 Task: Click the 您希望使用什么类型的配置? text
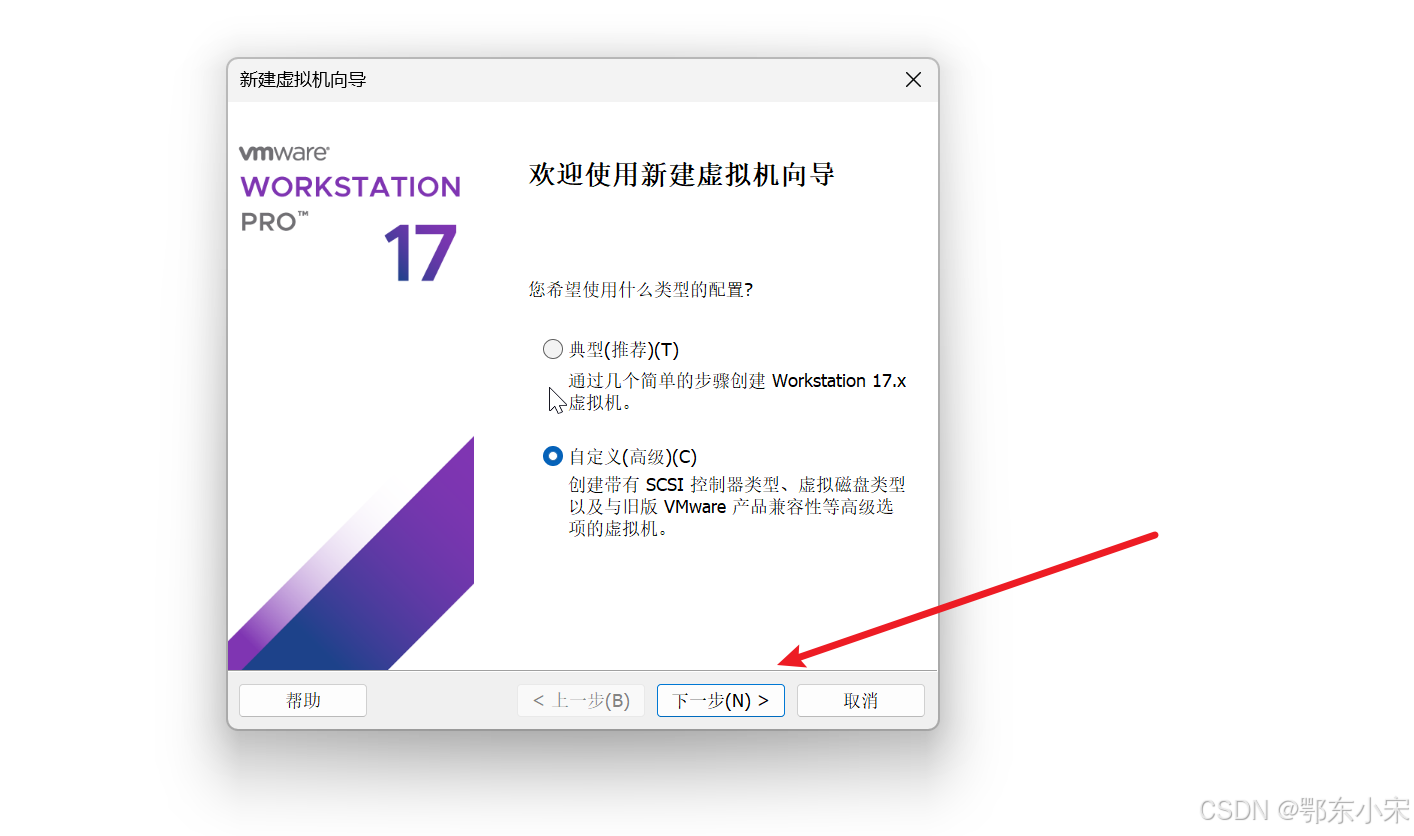pos(640,290)
